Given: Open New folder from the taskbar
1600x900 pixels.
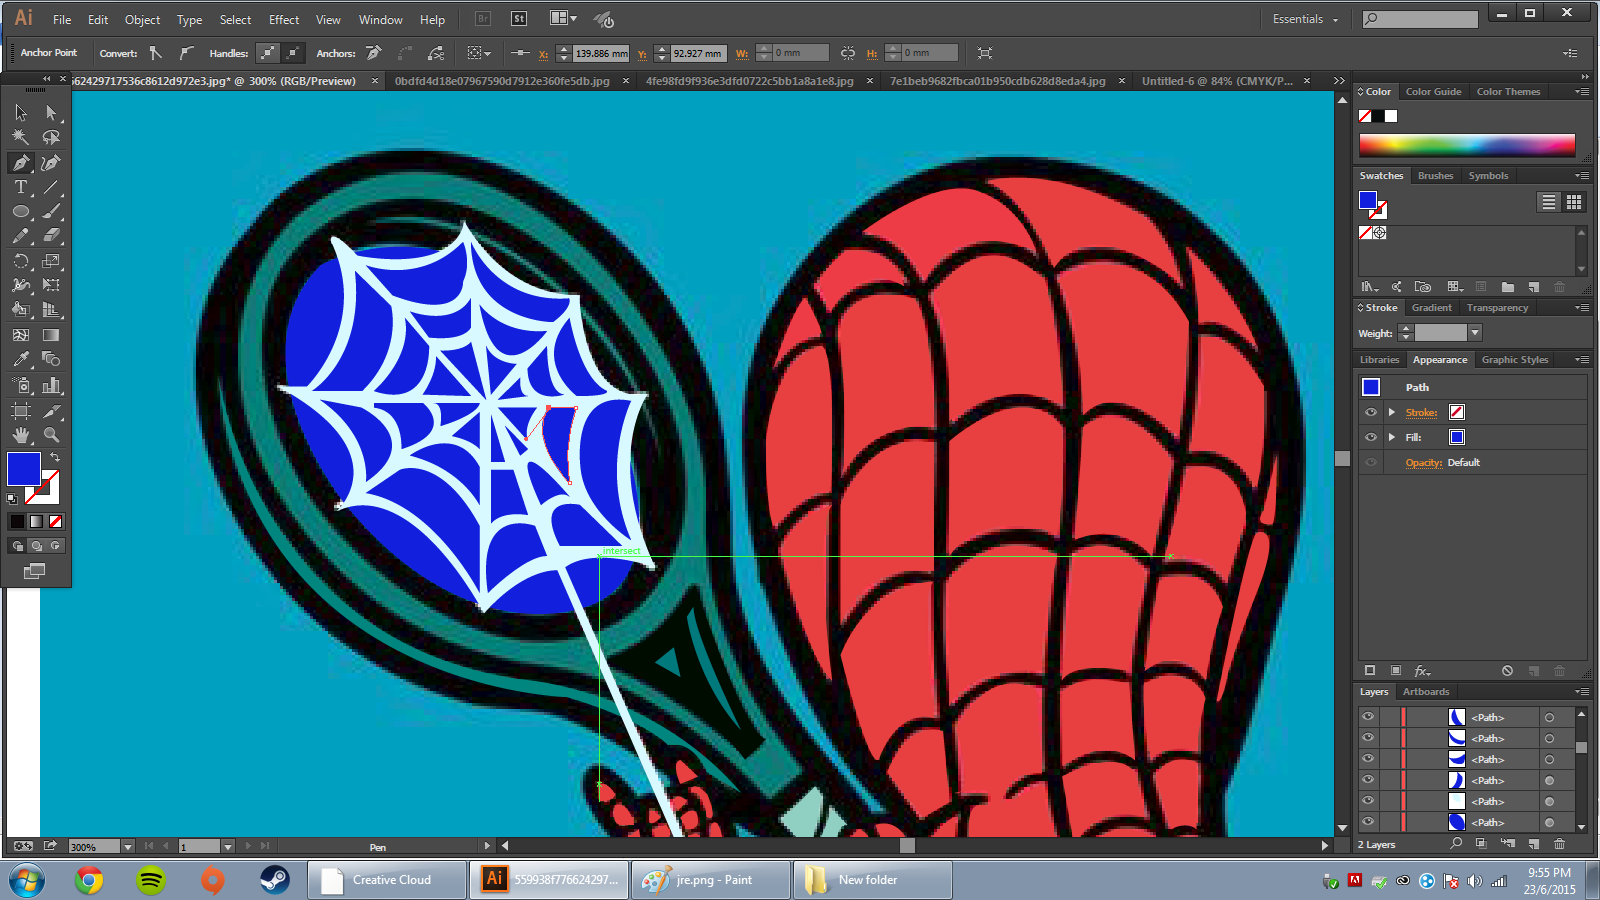Looking at the screenshot, I should (873, 880).
